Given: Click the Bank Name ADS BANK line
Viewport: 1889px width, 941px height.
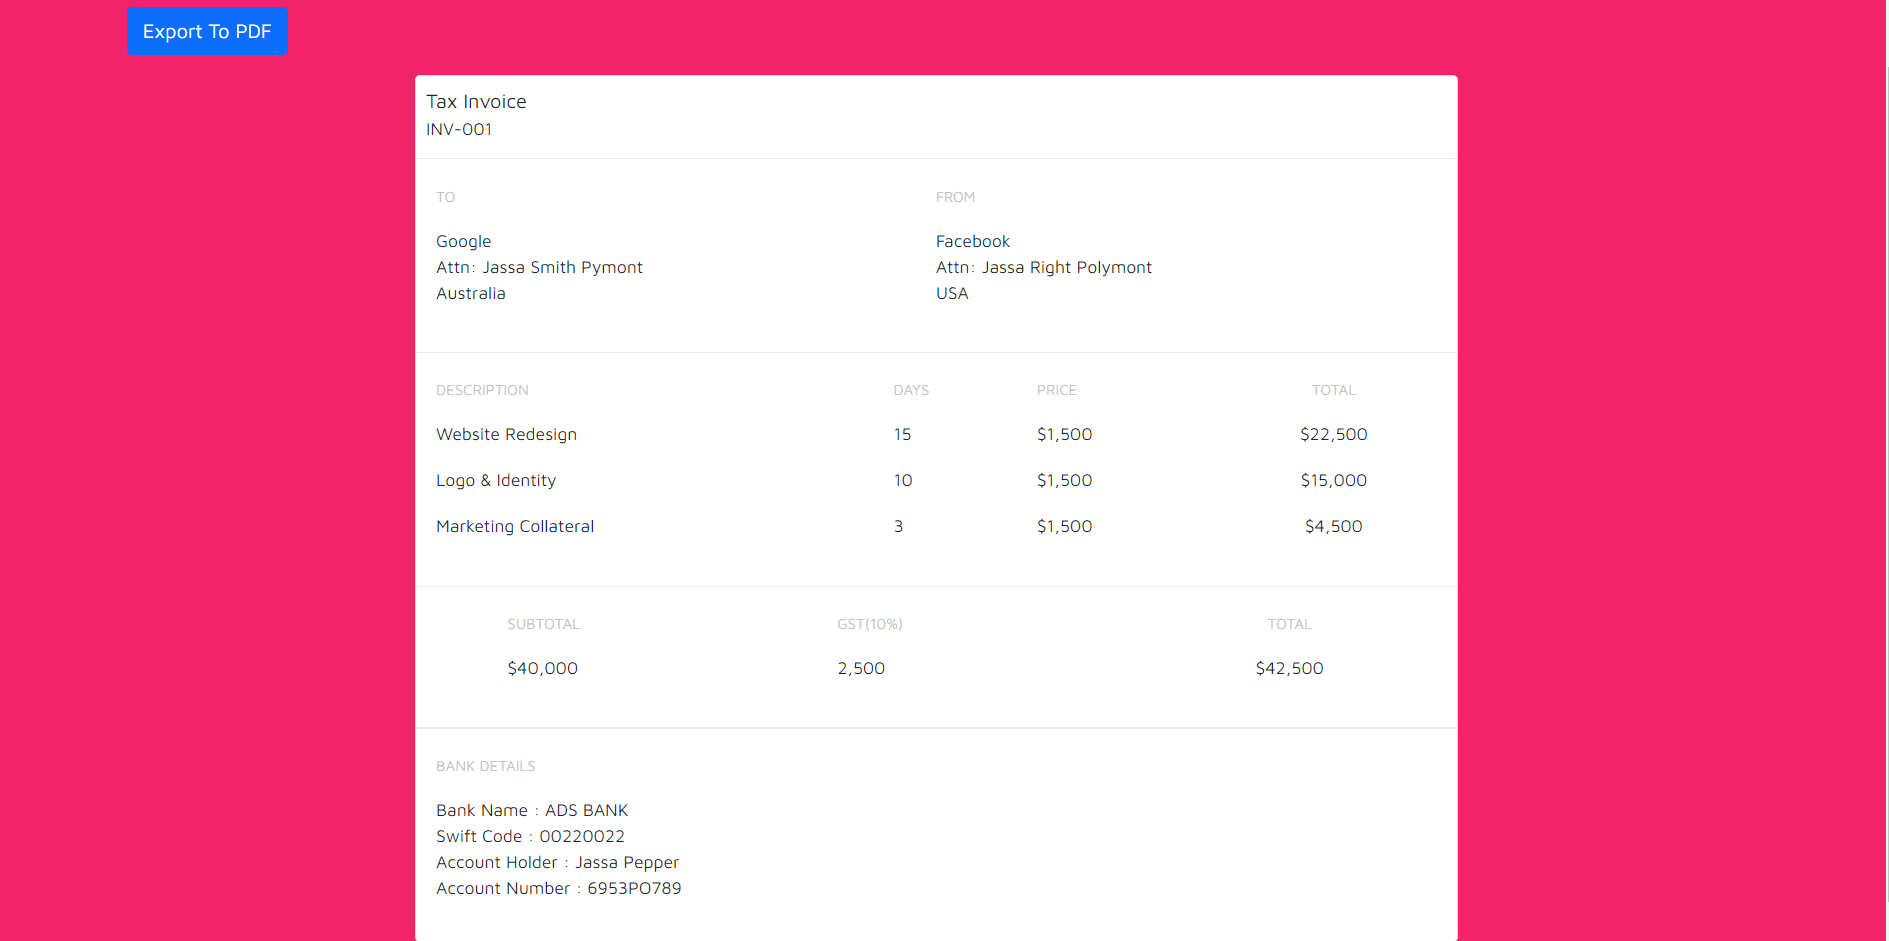Looking at the screenshot, I should click(x=532, y=811).
